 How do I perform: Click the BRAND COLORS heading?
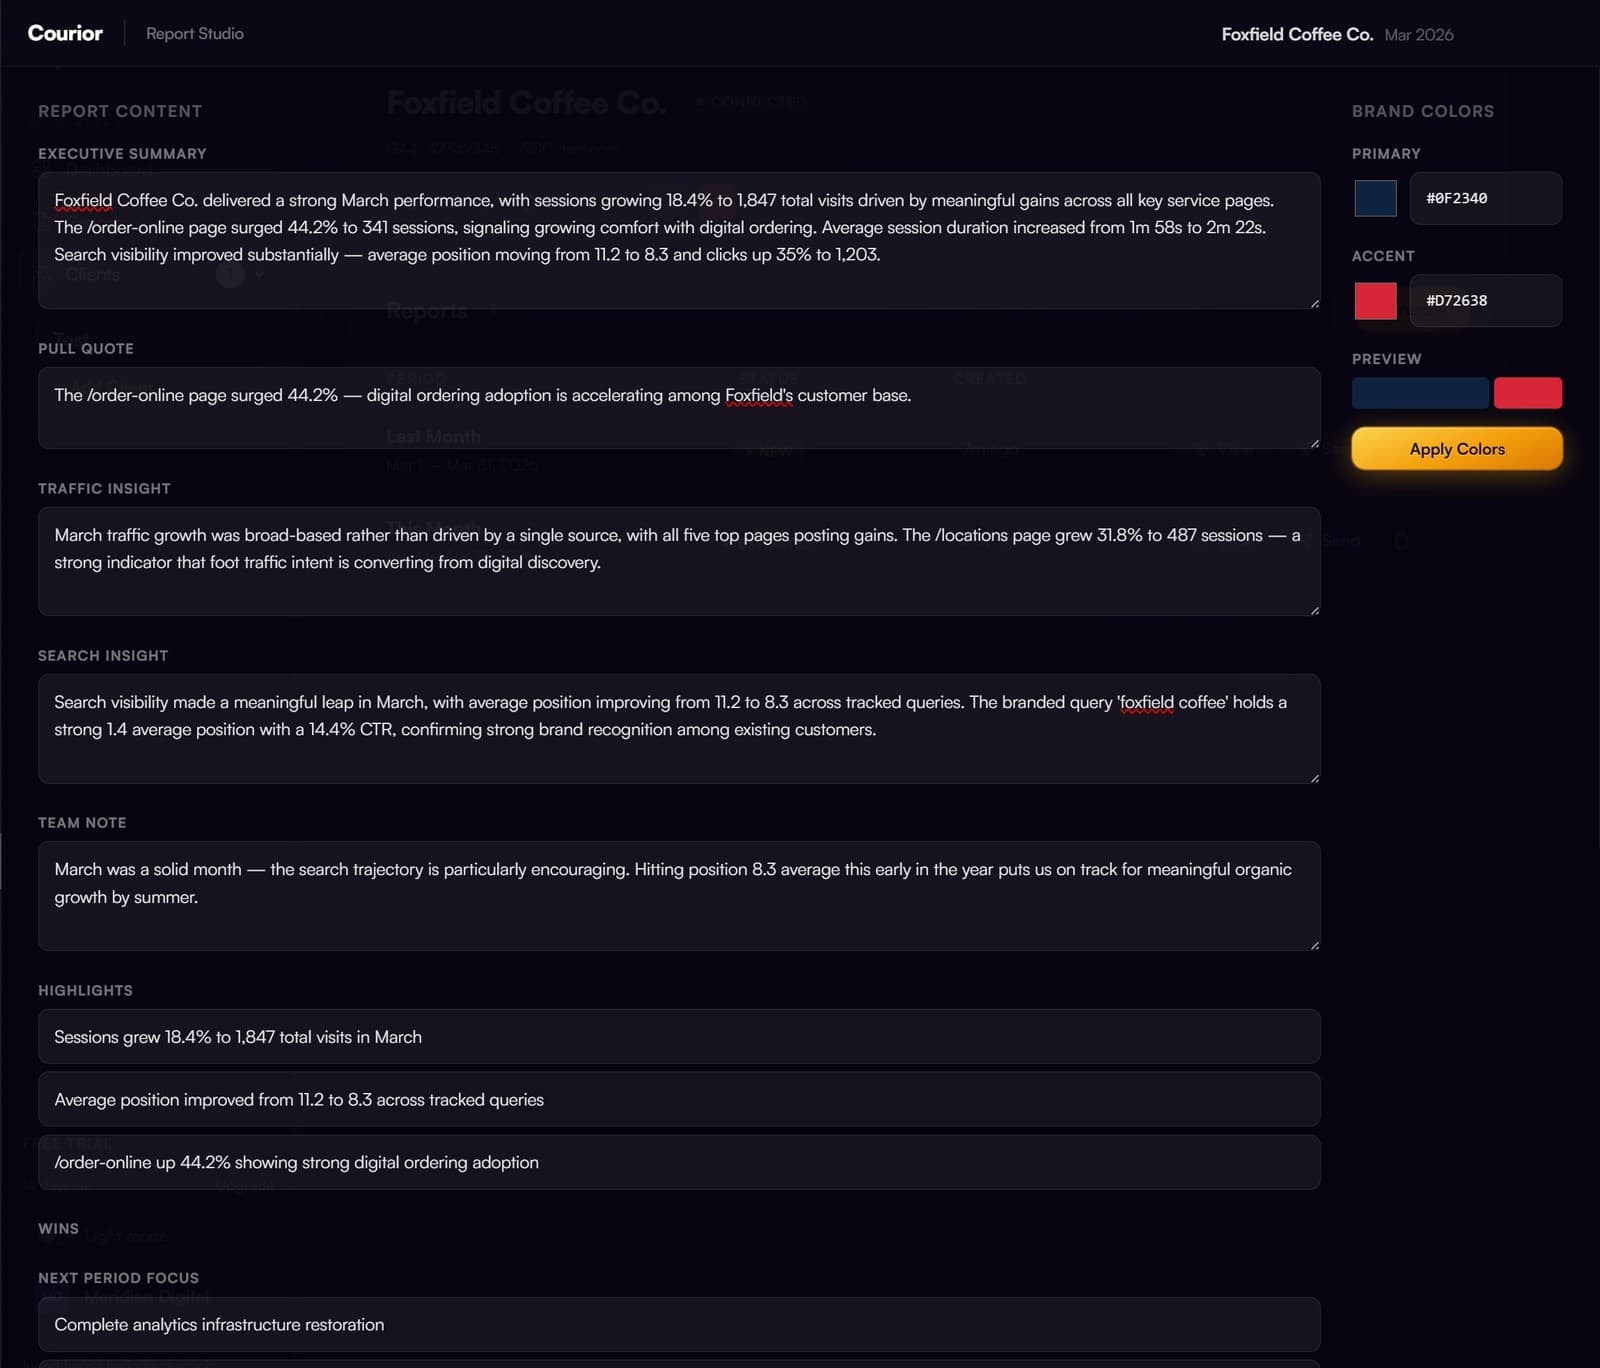click(1423, 111)
